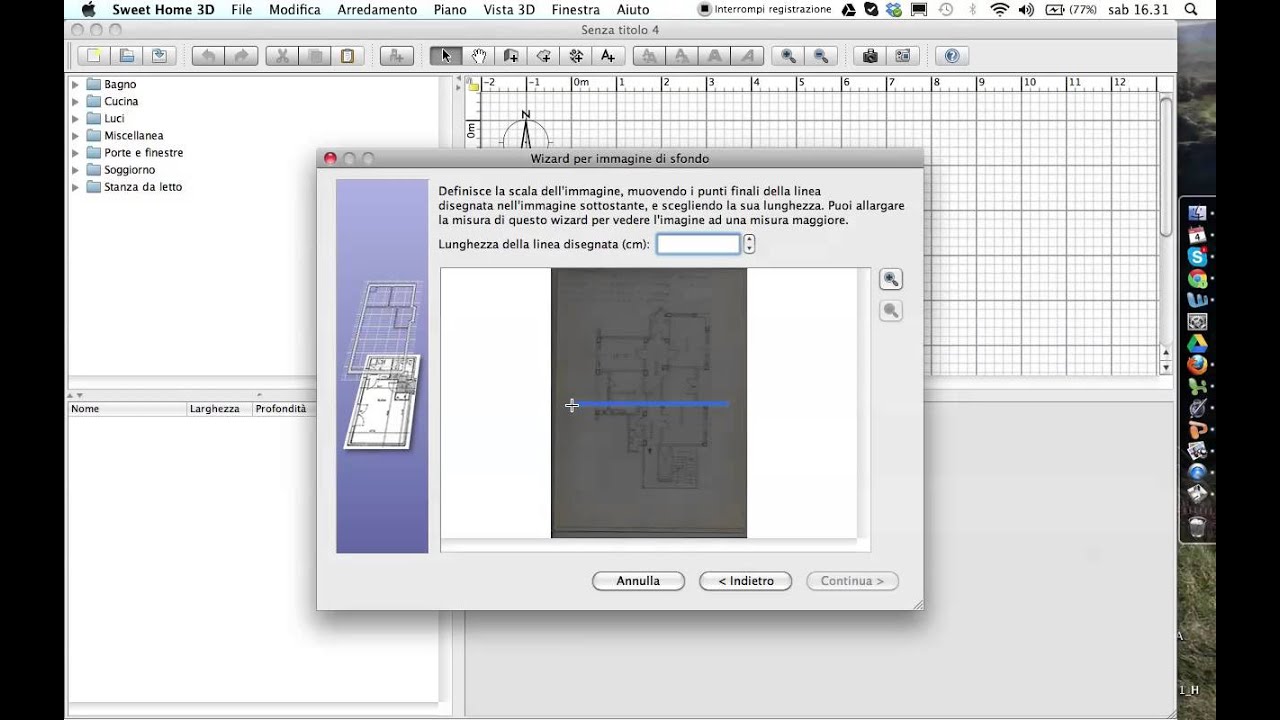Screen dimensions: 1280x720
Task: Click the Open home folder icon
Action: point(126,56)
